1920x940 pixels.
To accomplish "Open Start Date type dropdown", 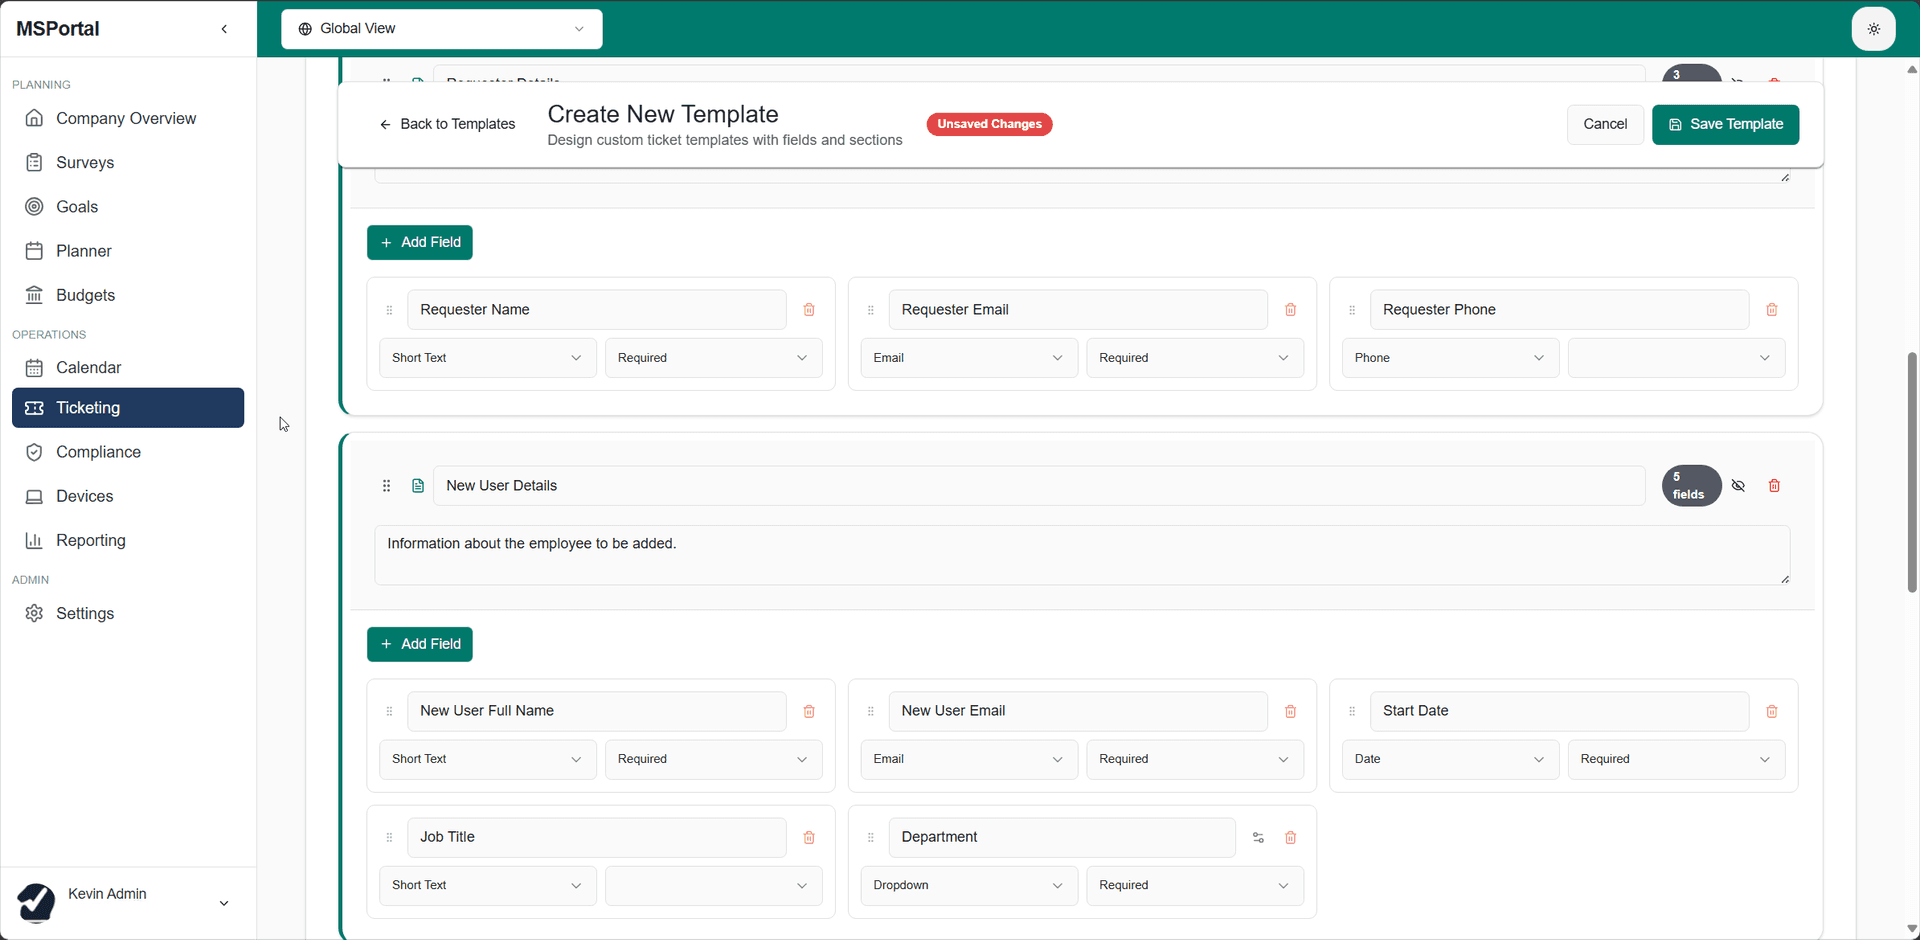I will [1449, 760].
